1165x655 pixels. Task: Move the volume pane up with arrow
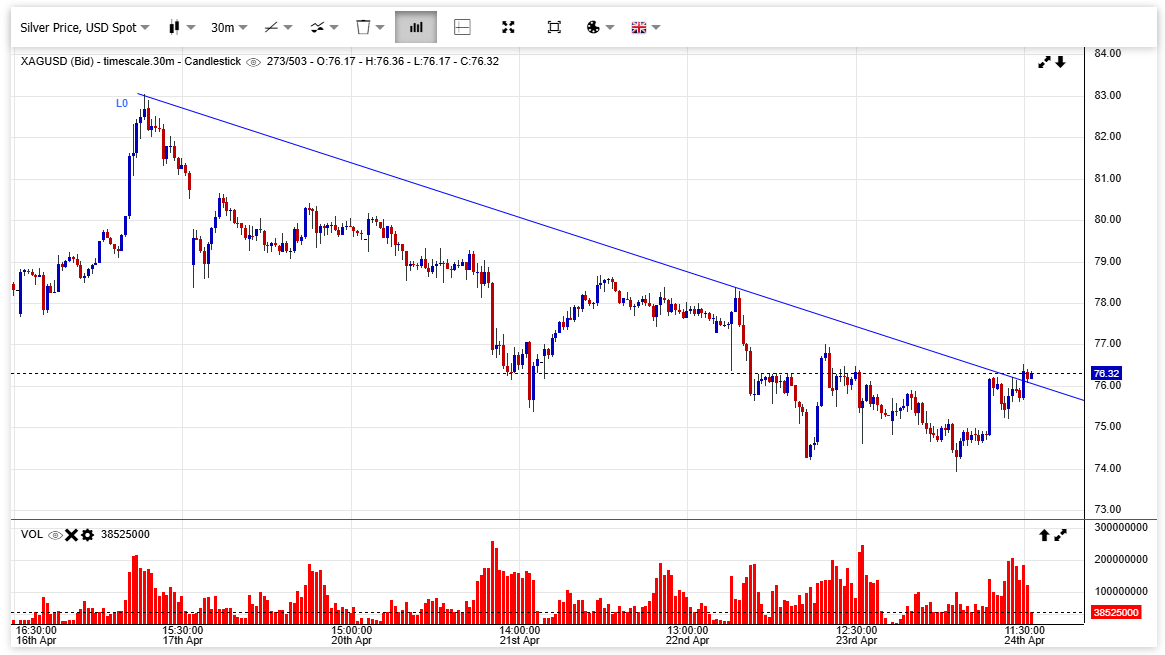[x=1044, y=535]
